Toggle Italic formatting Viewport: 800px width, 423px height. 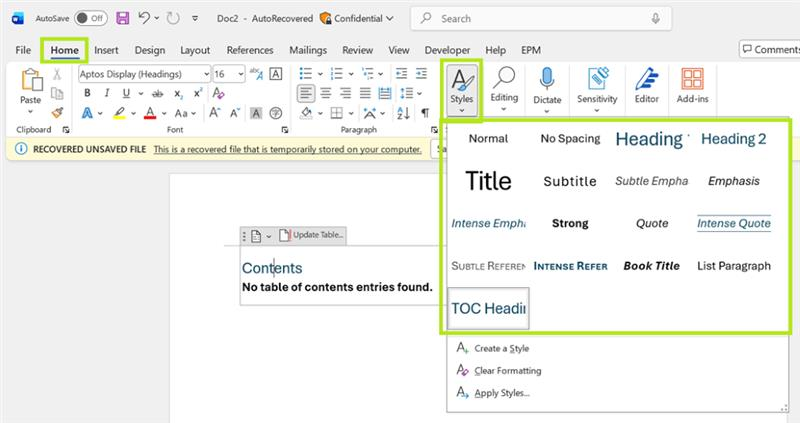tap(107, 93)
